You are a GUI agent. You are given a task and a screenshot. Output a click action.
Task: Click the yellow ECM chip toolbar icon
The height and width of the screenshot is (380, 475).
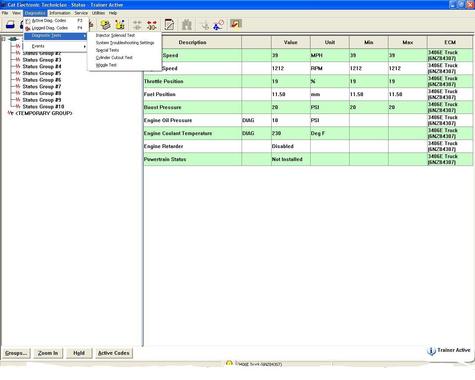coord(105,25)
